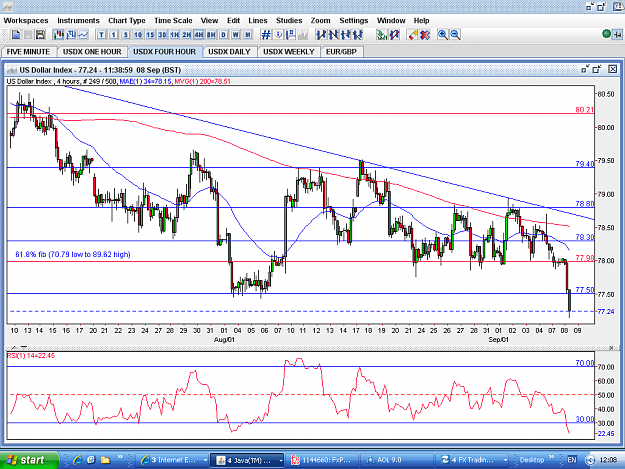Switch to the line chart type icon
The image size is (625, 469).
(83, 35)
